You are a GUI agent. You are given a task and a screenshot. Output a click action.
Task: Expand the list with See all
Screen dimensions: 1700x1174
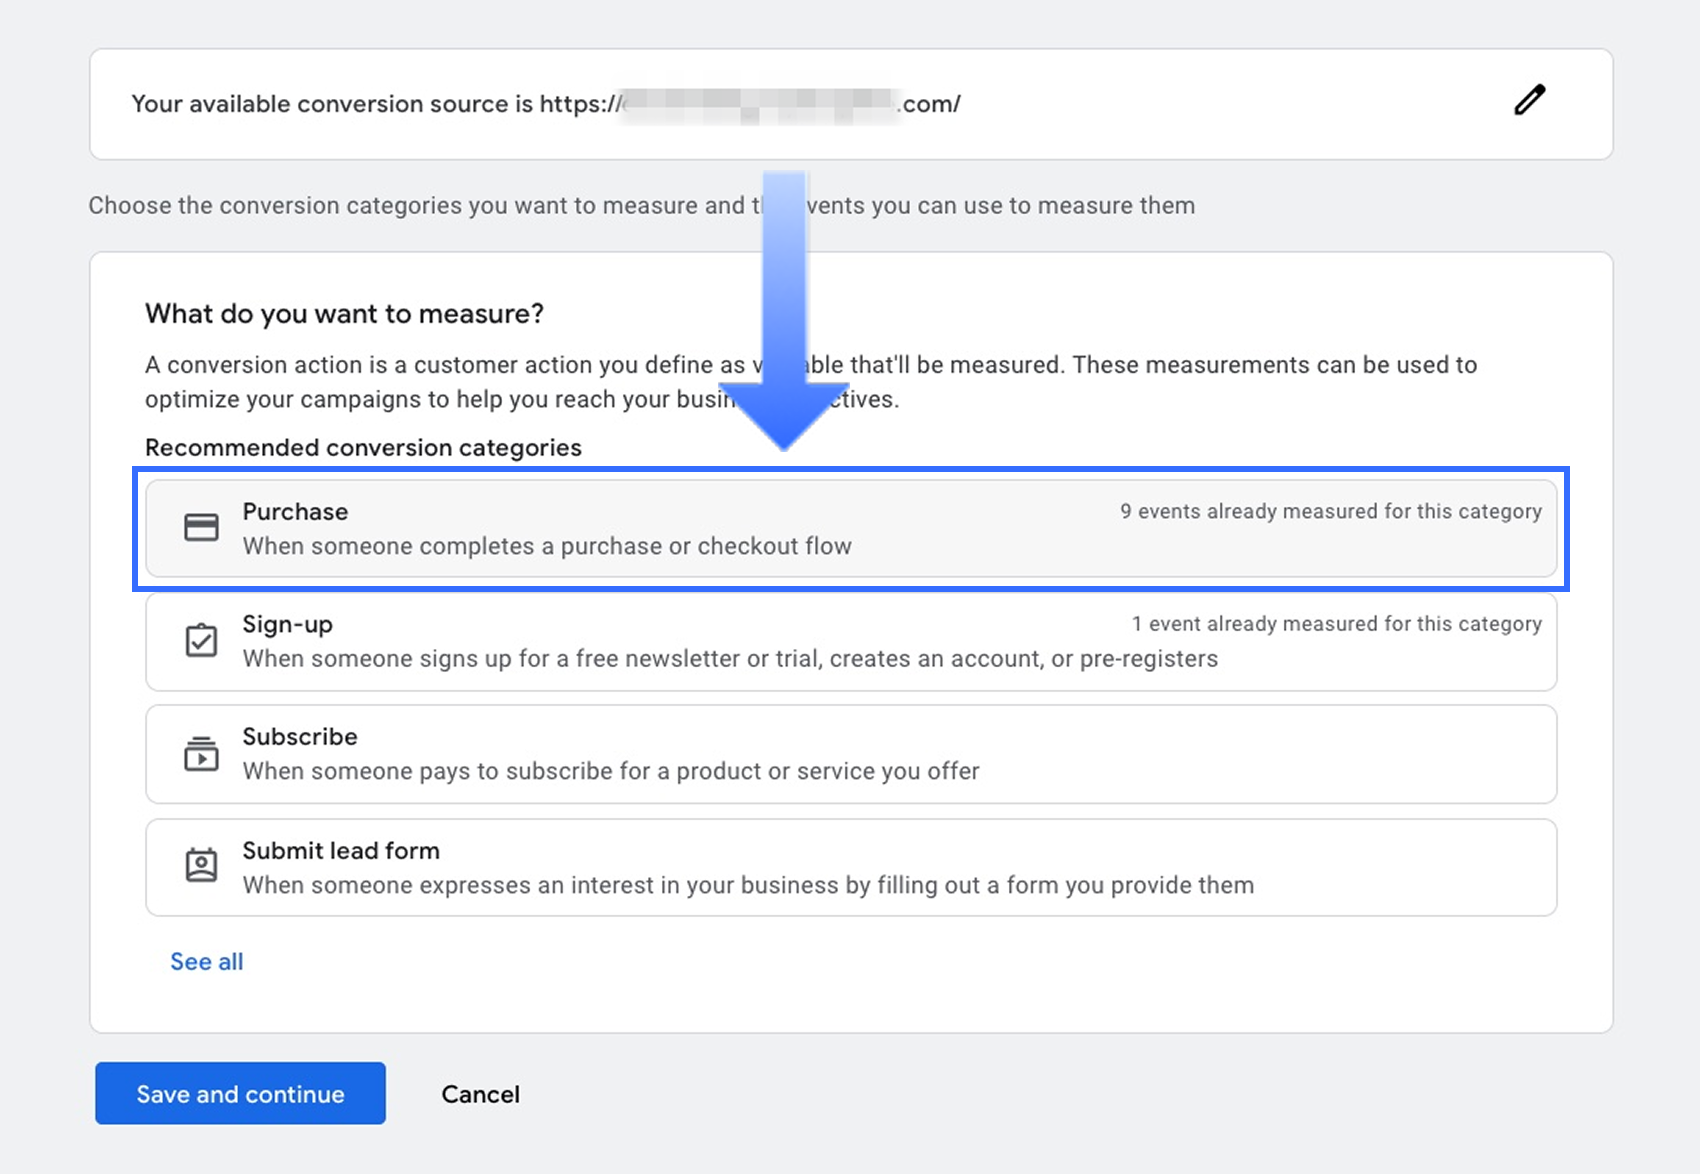click(x=207, y=961)
